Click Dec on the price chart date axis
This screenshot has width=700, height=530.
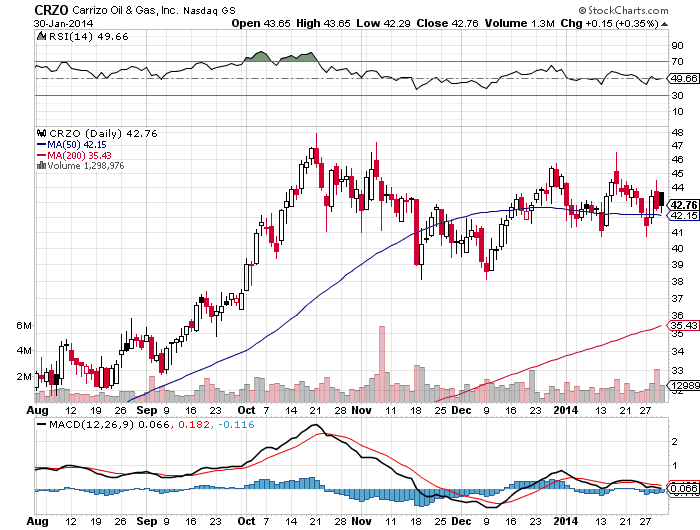(461, 410)
